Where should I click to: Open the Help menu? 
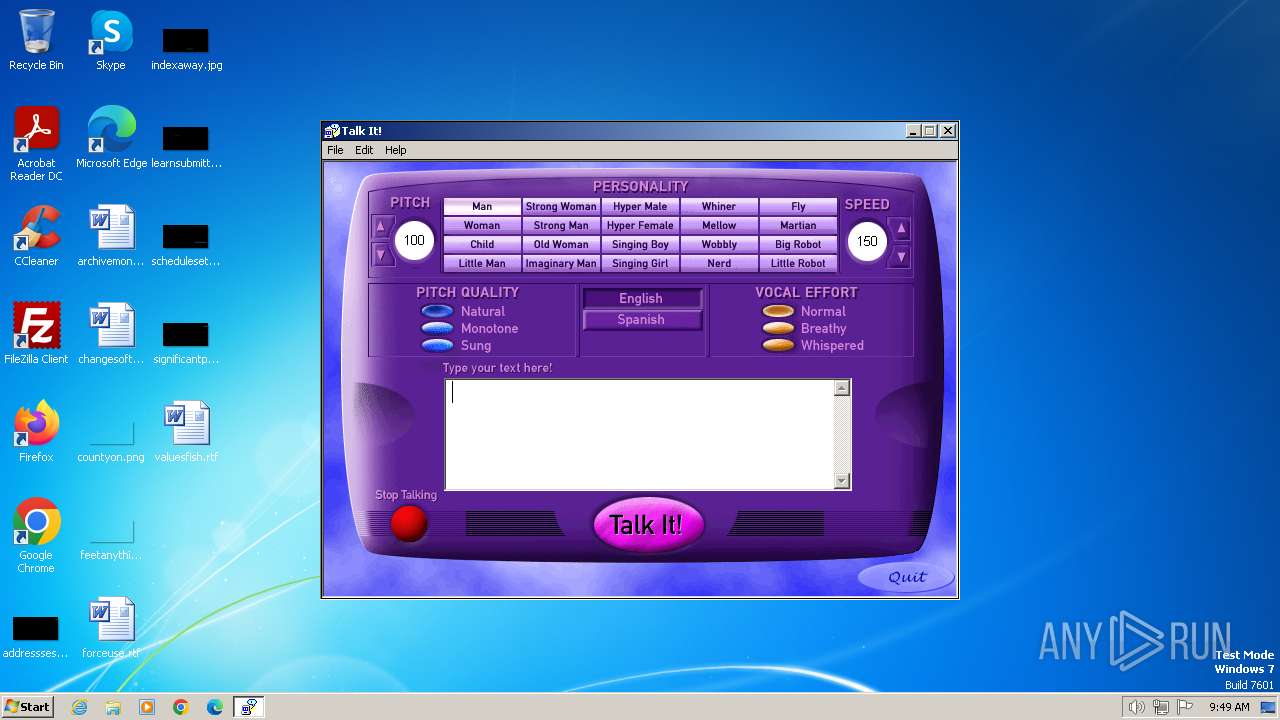396,150
